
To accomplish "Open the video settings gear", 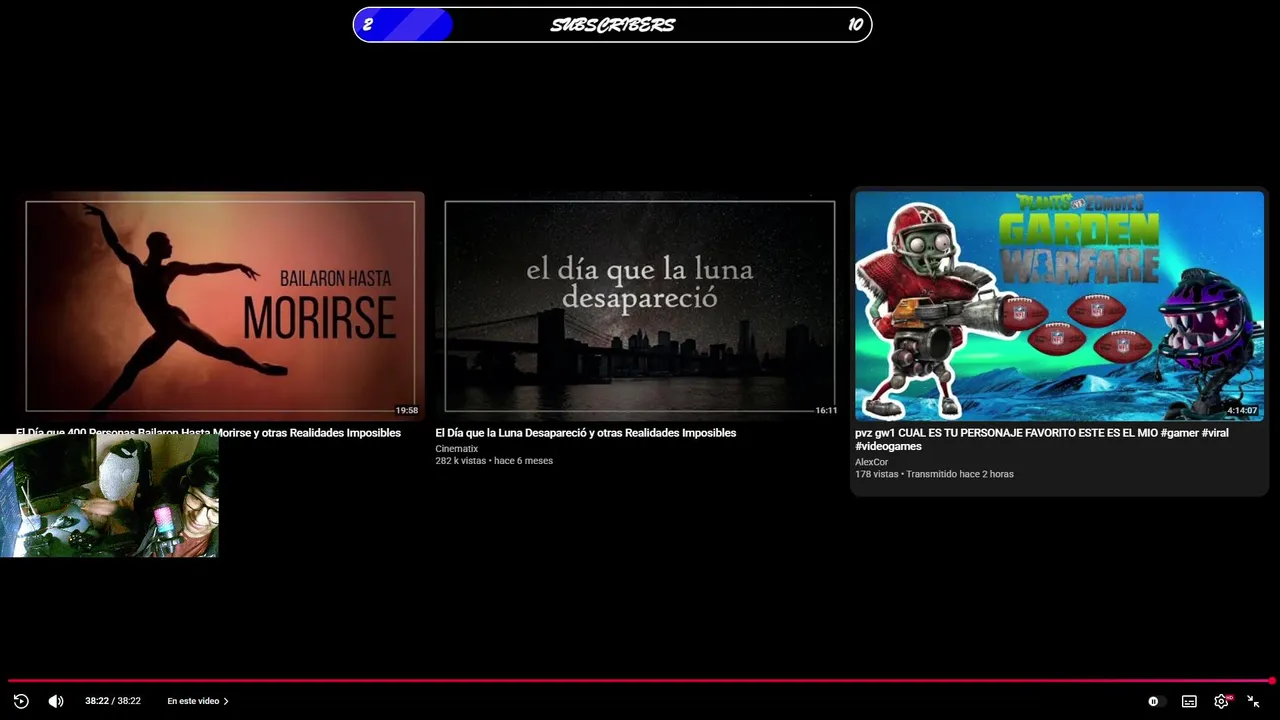I will point(1222,701).
